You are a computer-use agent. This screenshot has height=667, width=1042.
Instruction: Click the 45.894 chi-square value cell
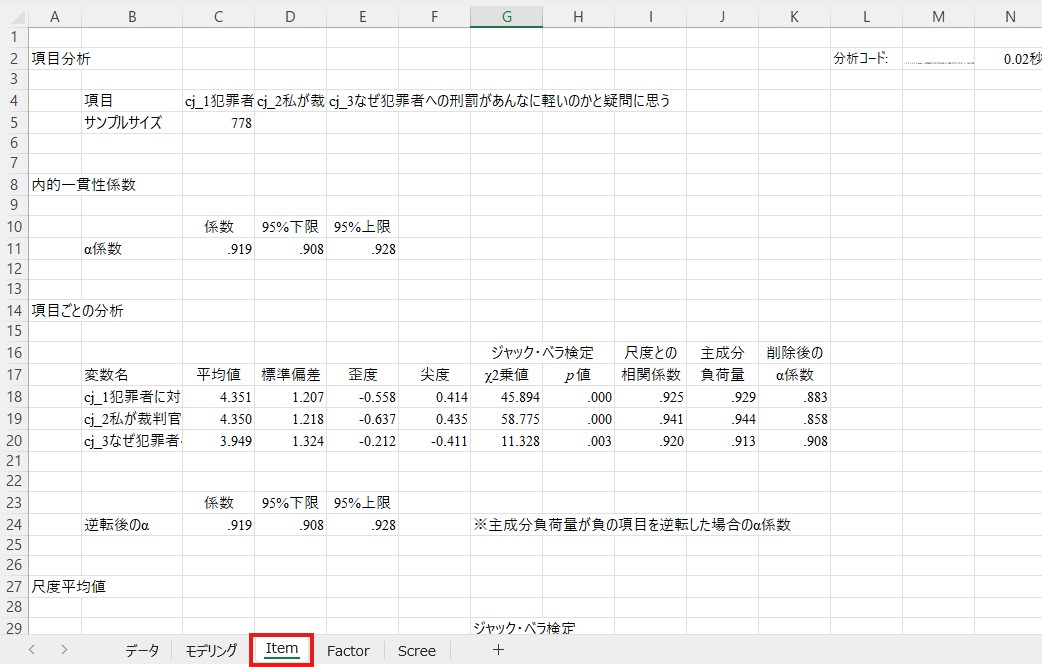click(506, 397)
